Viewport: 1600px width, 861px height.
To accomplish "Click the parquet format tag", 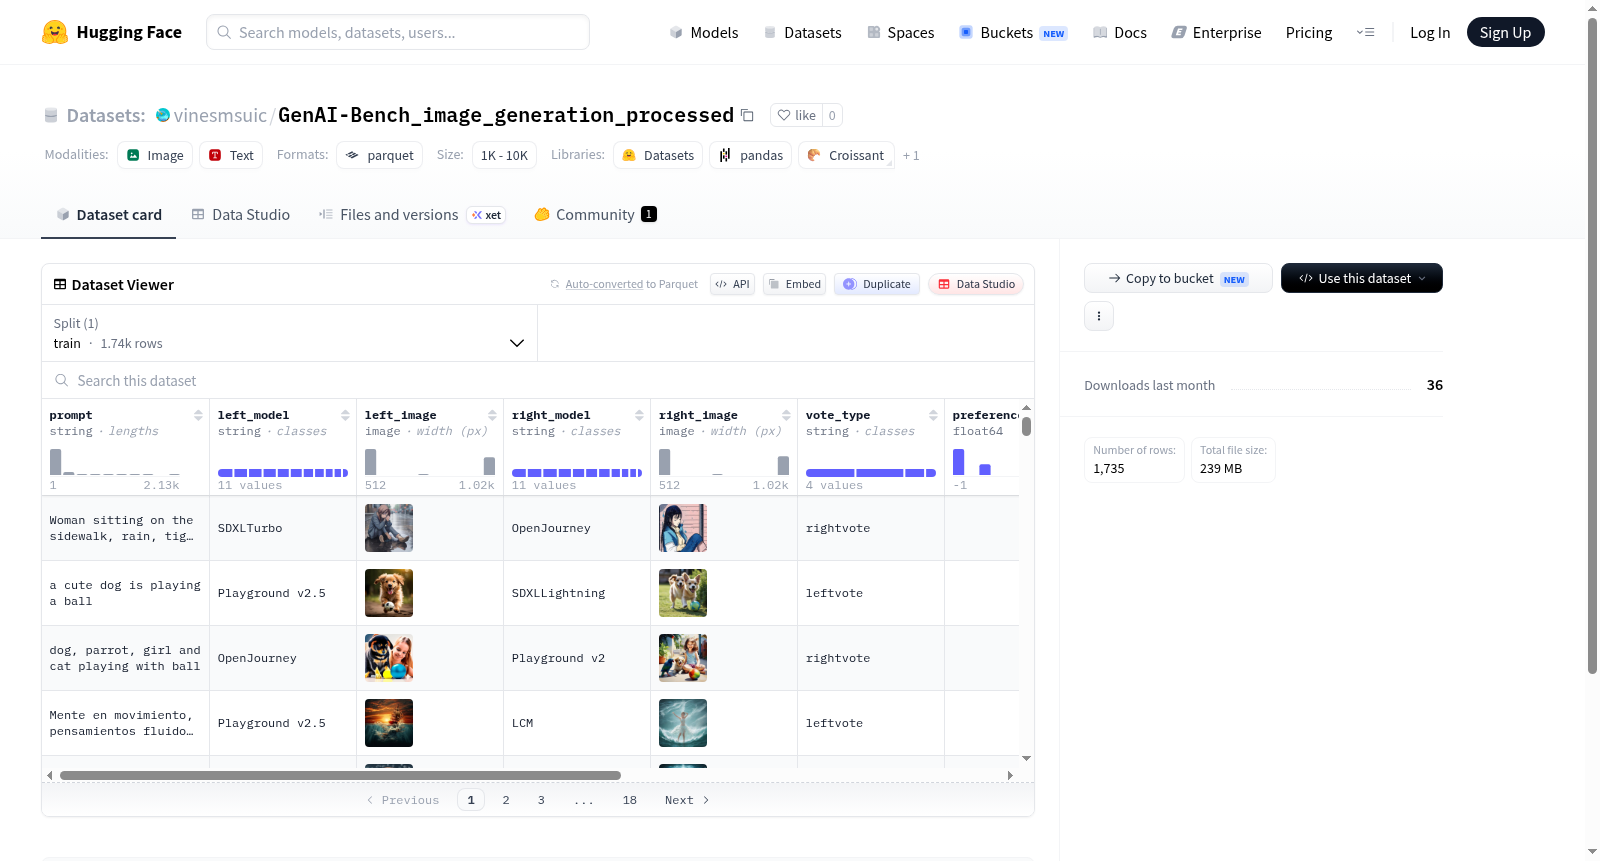I will 379,155.
